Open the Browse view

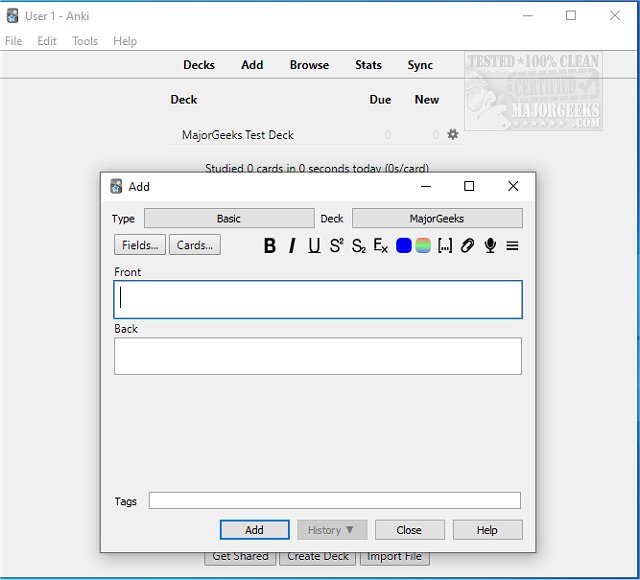(x=309, y=65)
